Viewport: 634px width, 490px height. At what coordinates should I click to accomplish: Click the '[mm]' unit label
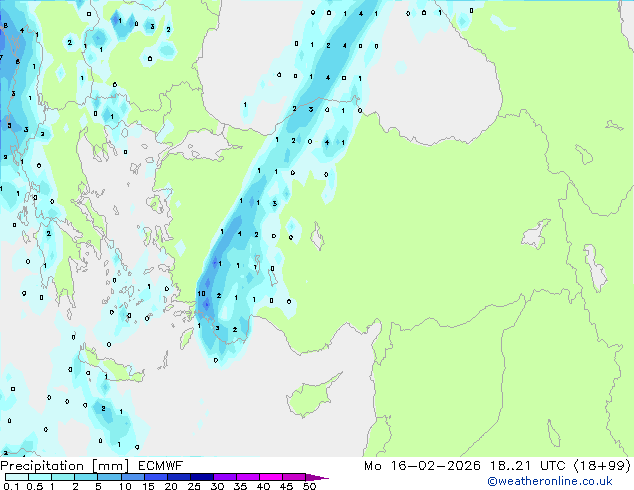pos(111,466)
